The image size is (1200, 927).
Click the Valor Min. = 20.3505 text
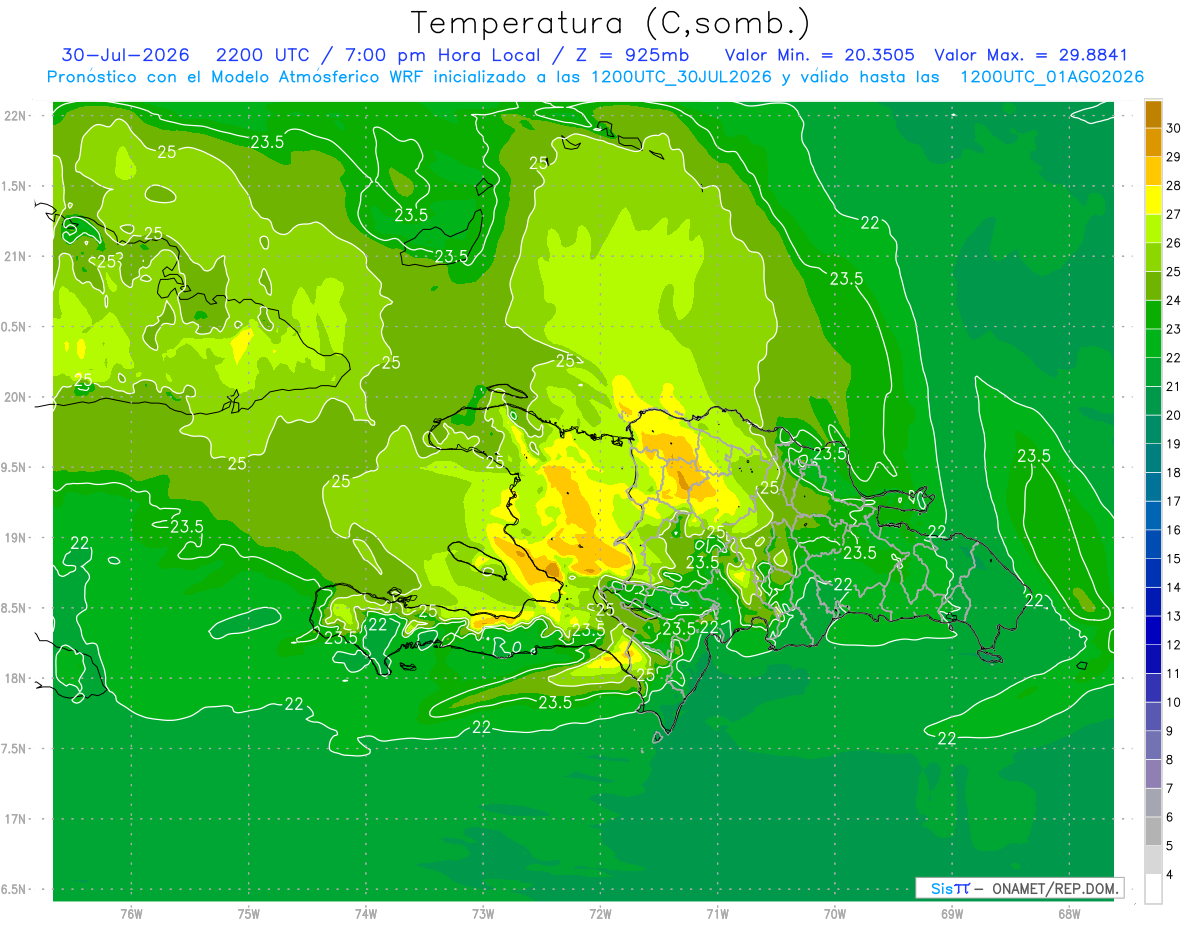(x=821, y=55)
